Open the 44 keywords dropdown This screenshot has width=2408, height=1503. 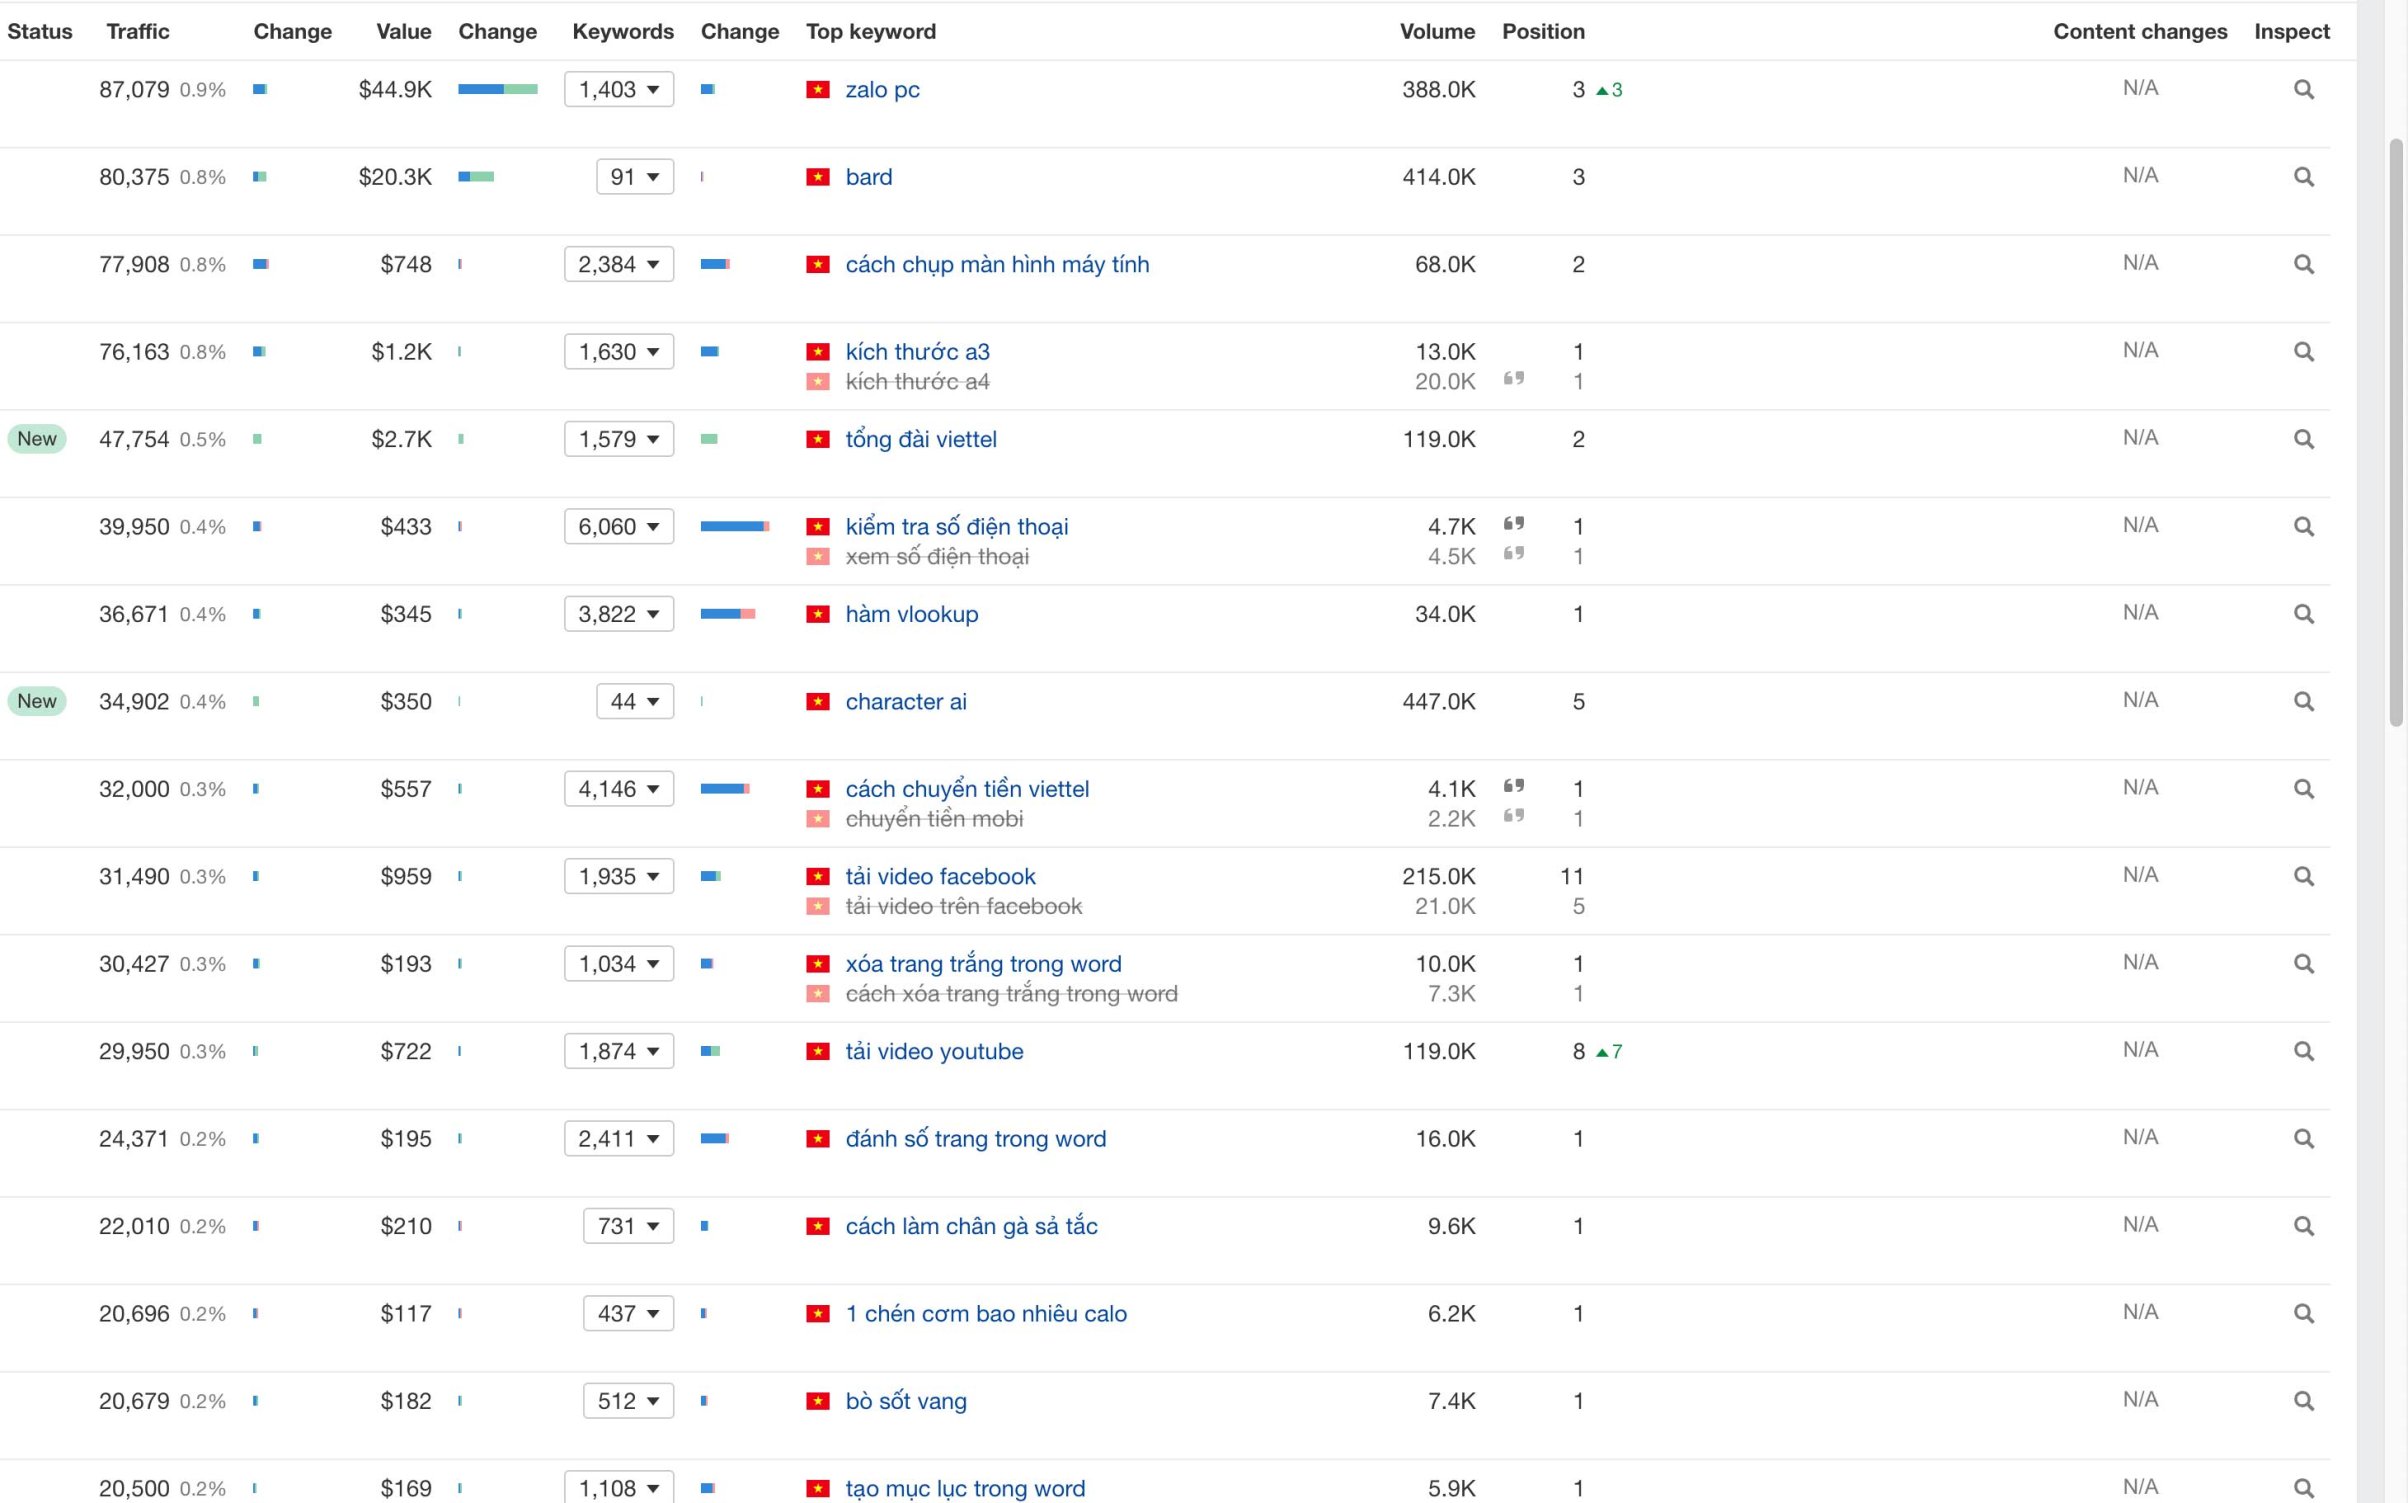[x=635, y=702]
